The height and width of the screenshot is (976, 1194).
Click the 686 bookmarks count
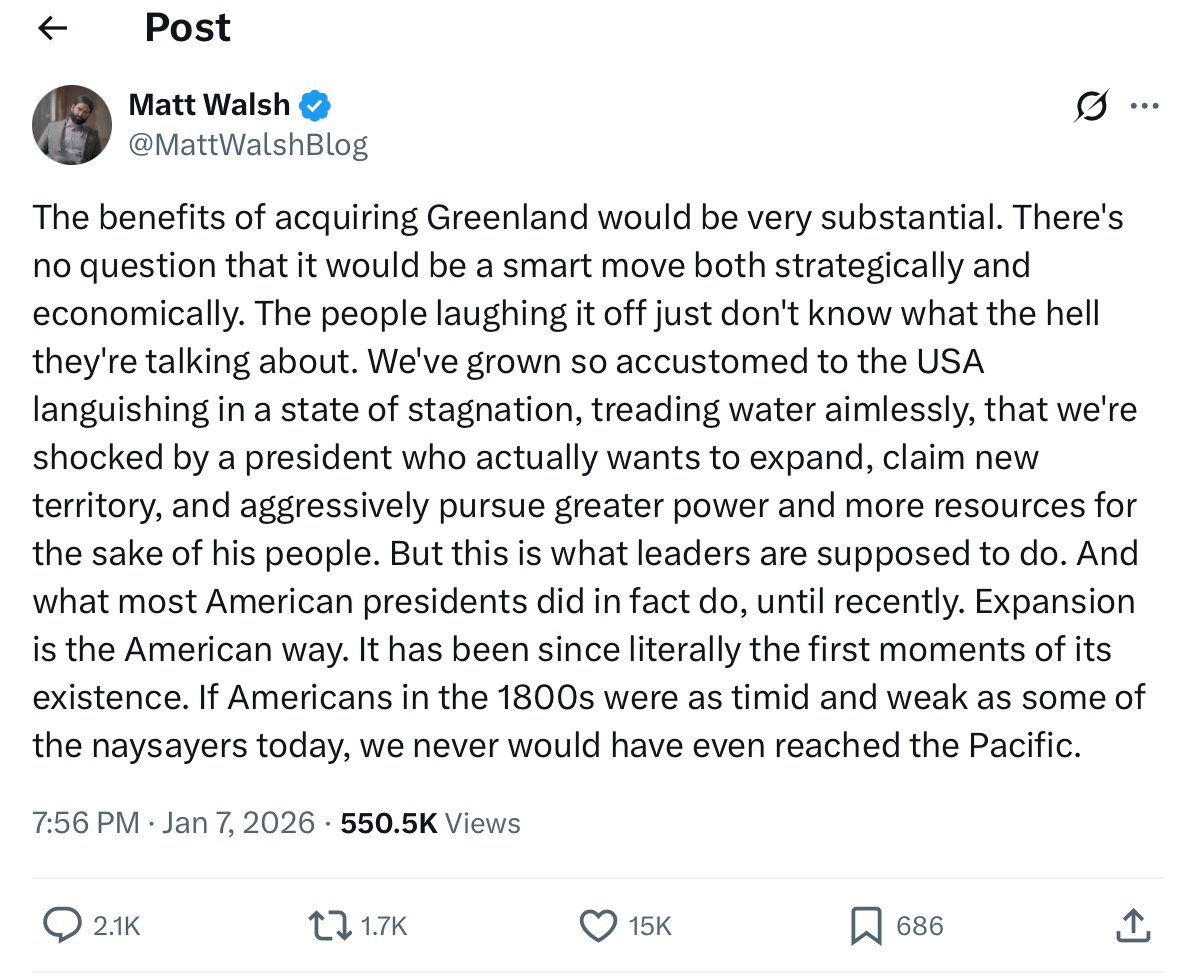[x=919, y=927]
